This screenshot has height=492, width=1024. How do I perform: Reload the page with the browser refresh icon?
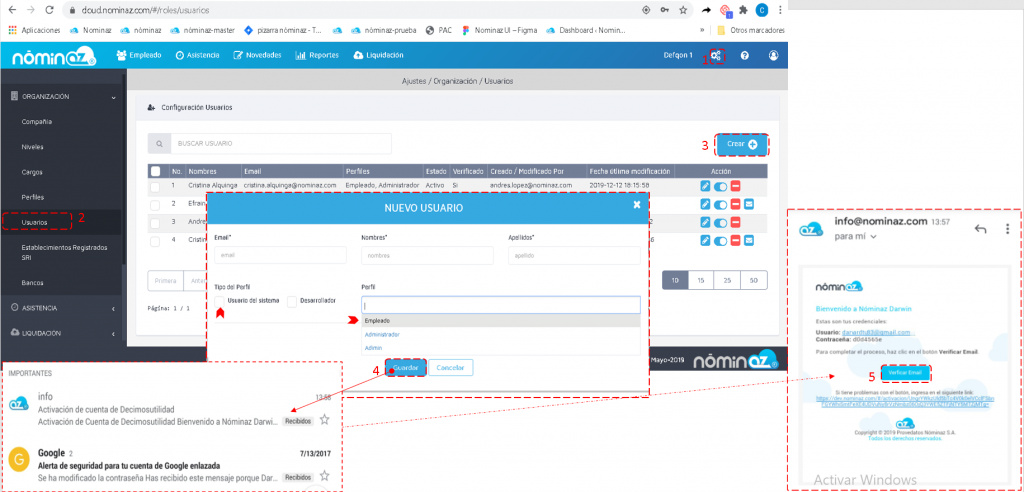(50, 10)
